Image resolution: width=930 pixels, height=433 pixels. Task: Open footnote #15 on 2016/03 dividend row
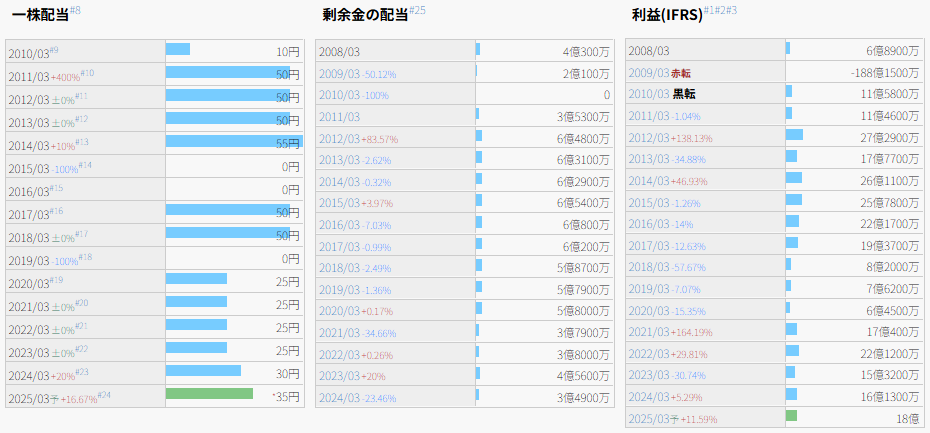point(56,188)
